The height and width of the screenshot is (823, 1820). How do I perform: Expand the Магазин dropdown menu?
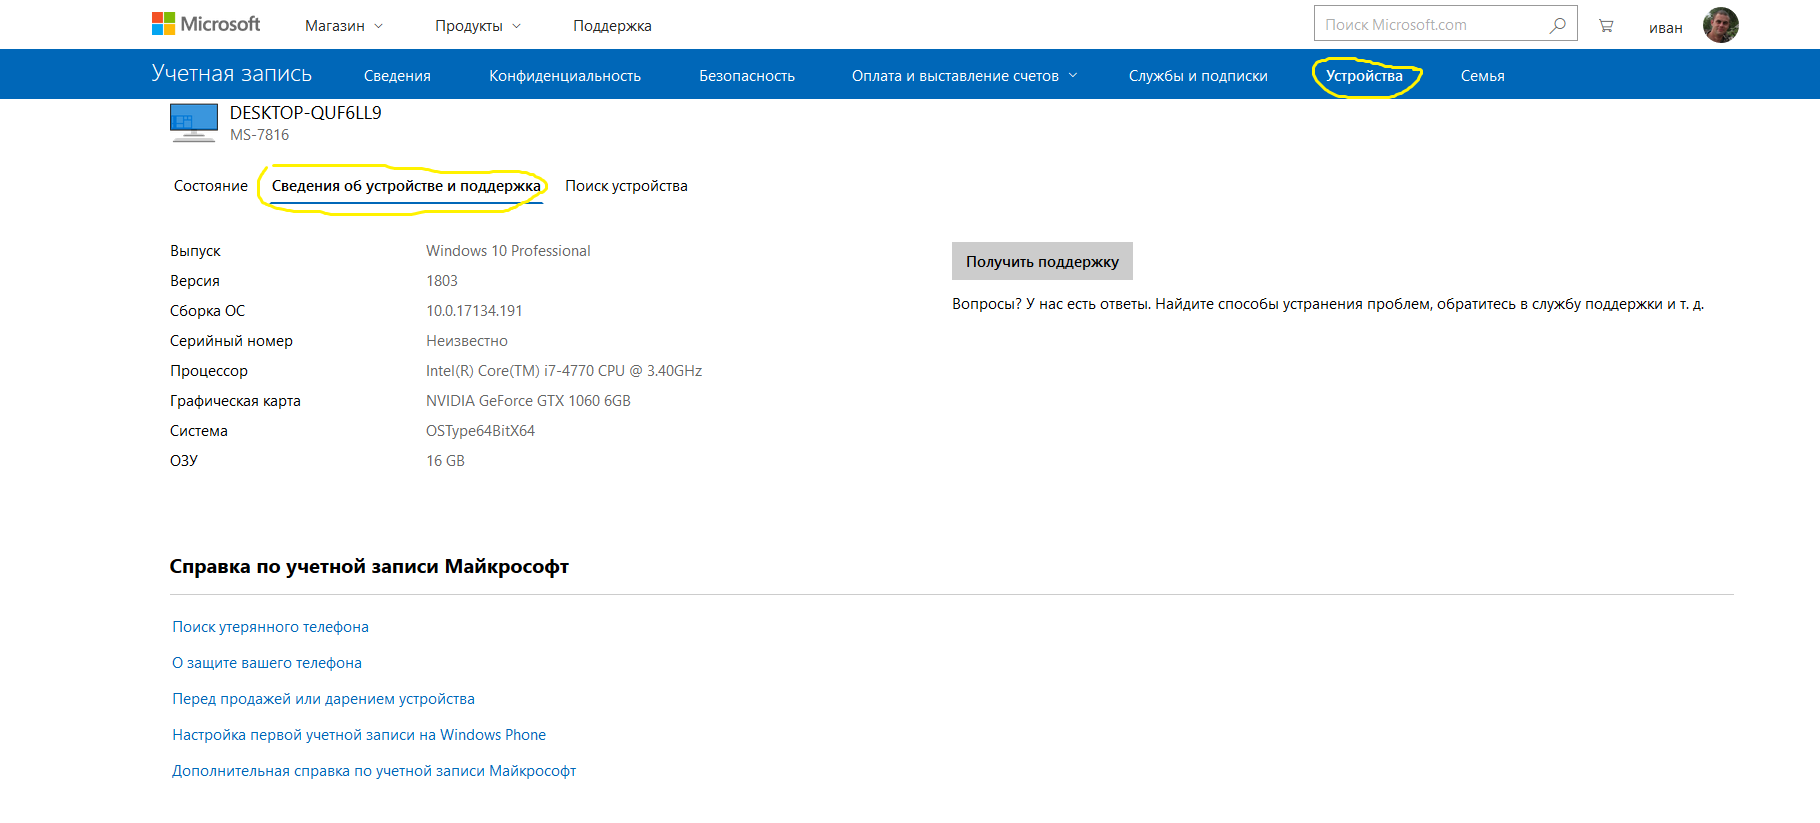tap(344, 26)
